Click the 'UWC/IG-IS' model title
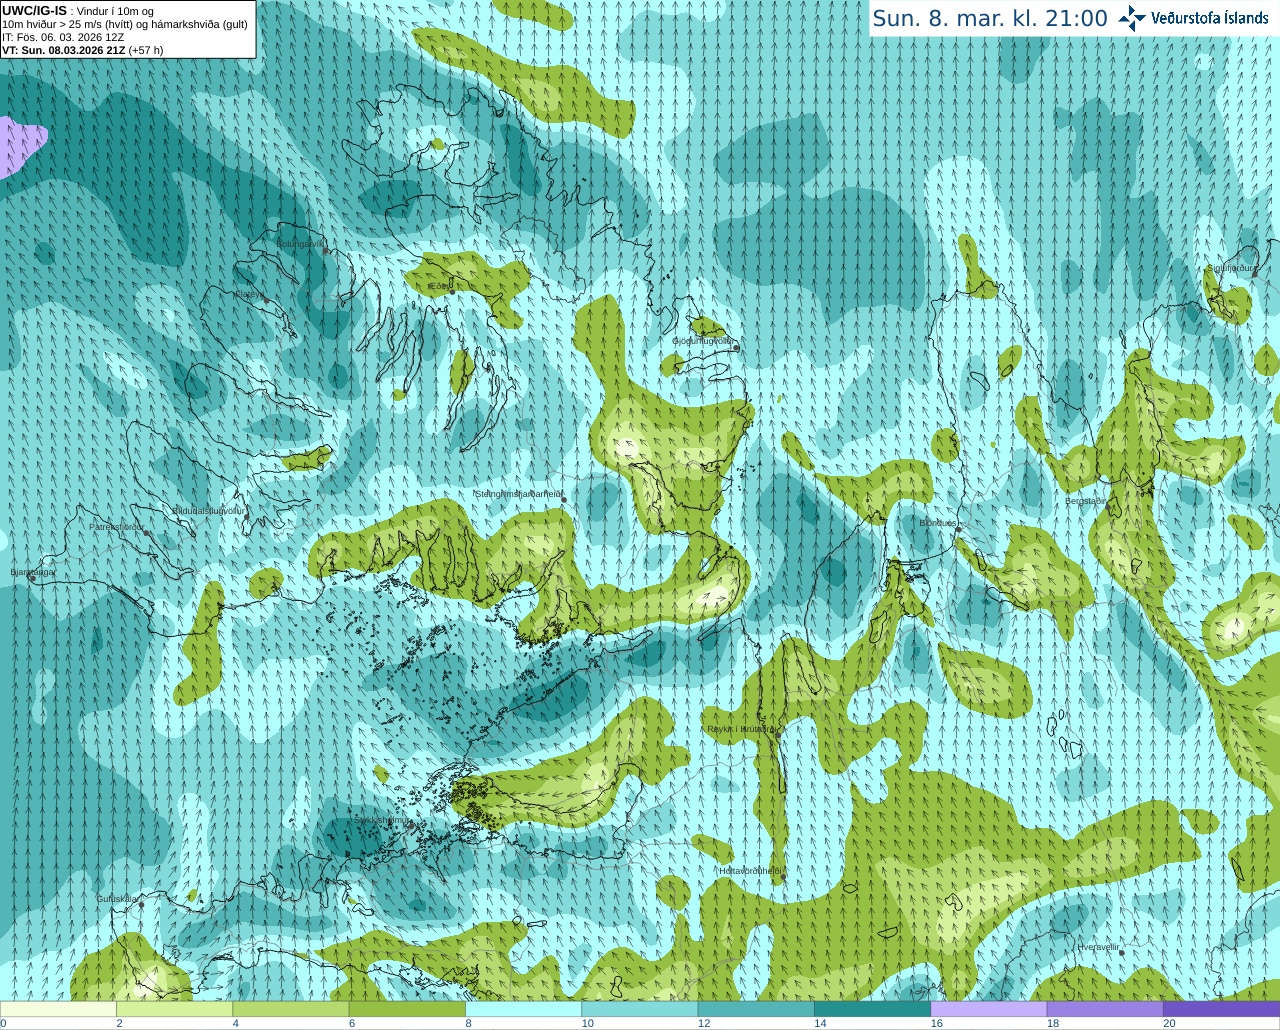Image resolution: width=1280 pixels, height=1030 pixels. point(35,10)
